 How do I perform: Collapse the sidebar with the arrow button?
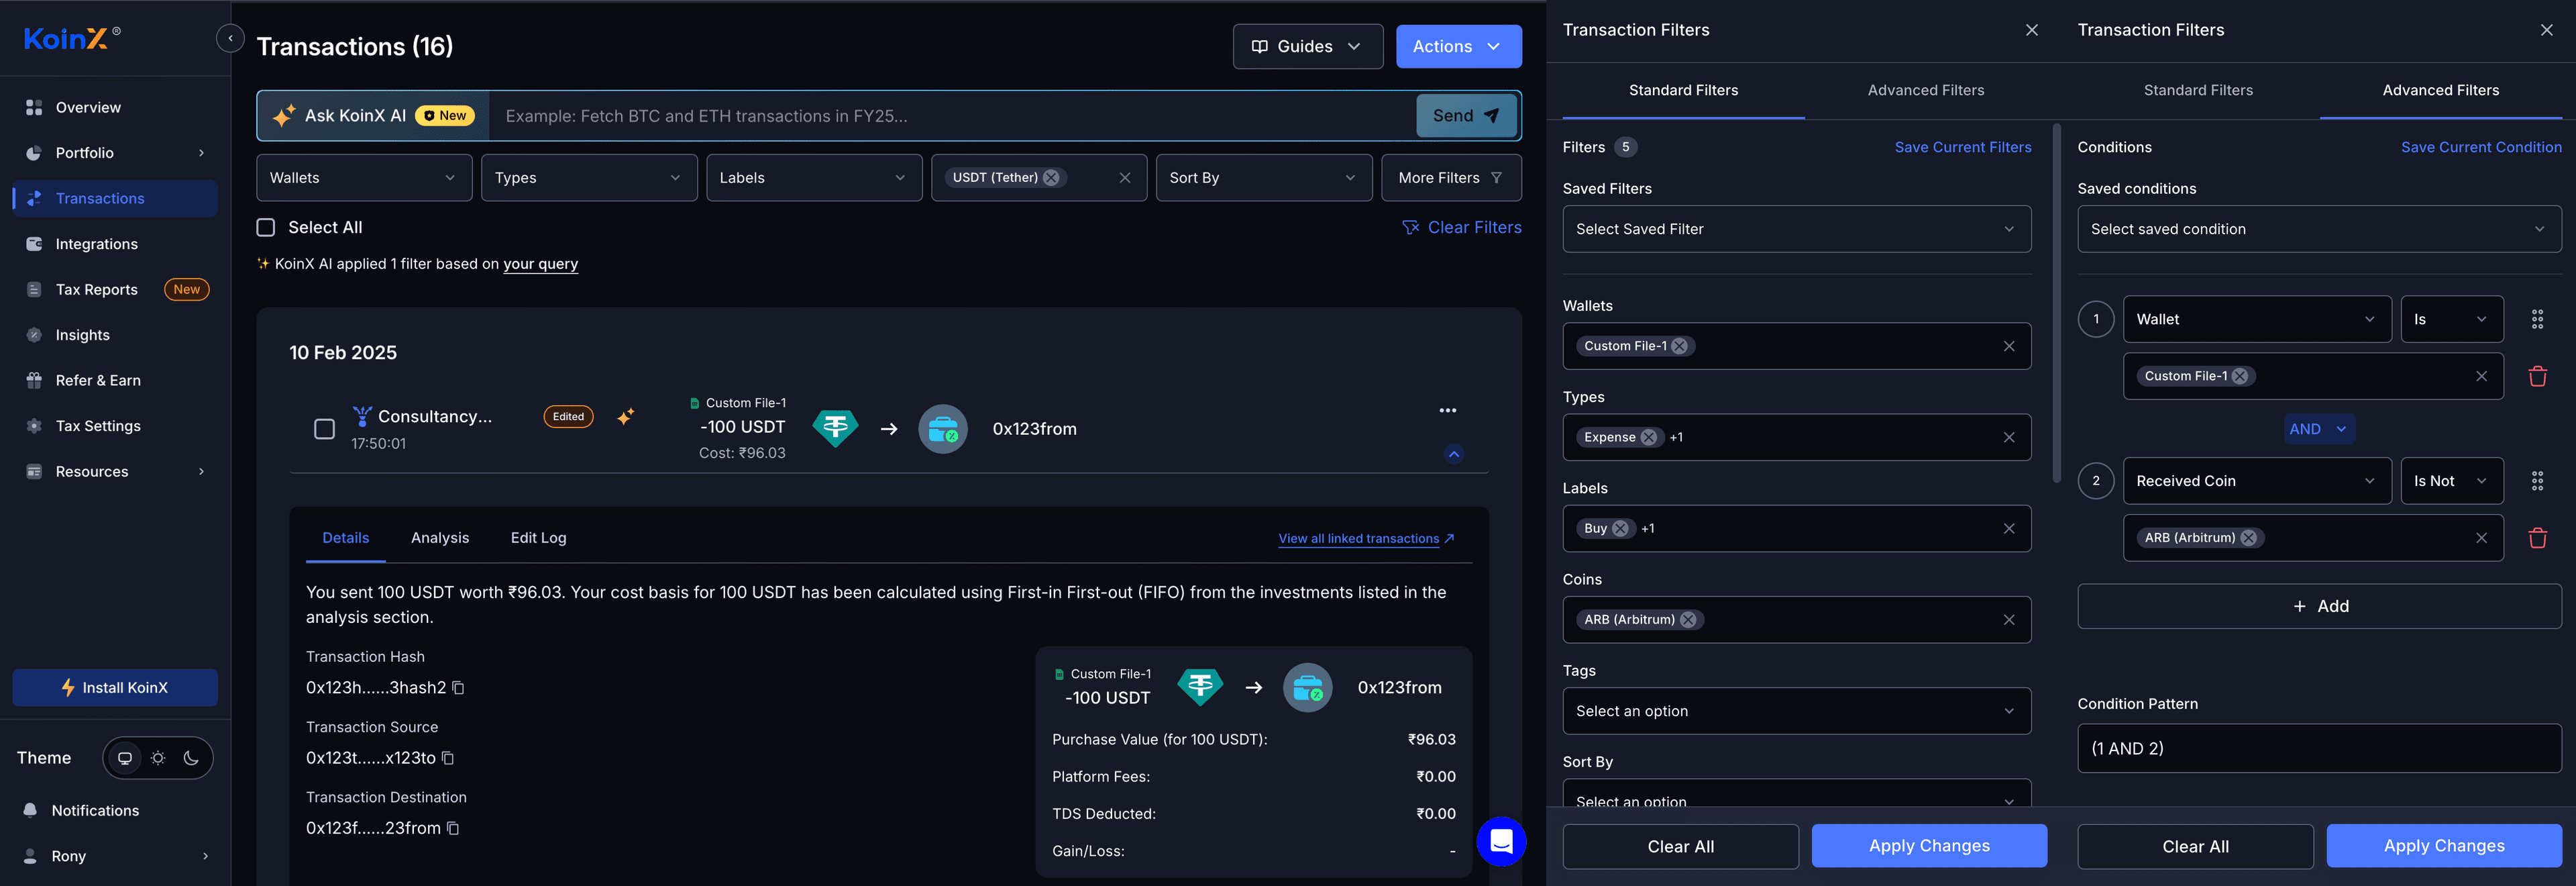point(230,39)
